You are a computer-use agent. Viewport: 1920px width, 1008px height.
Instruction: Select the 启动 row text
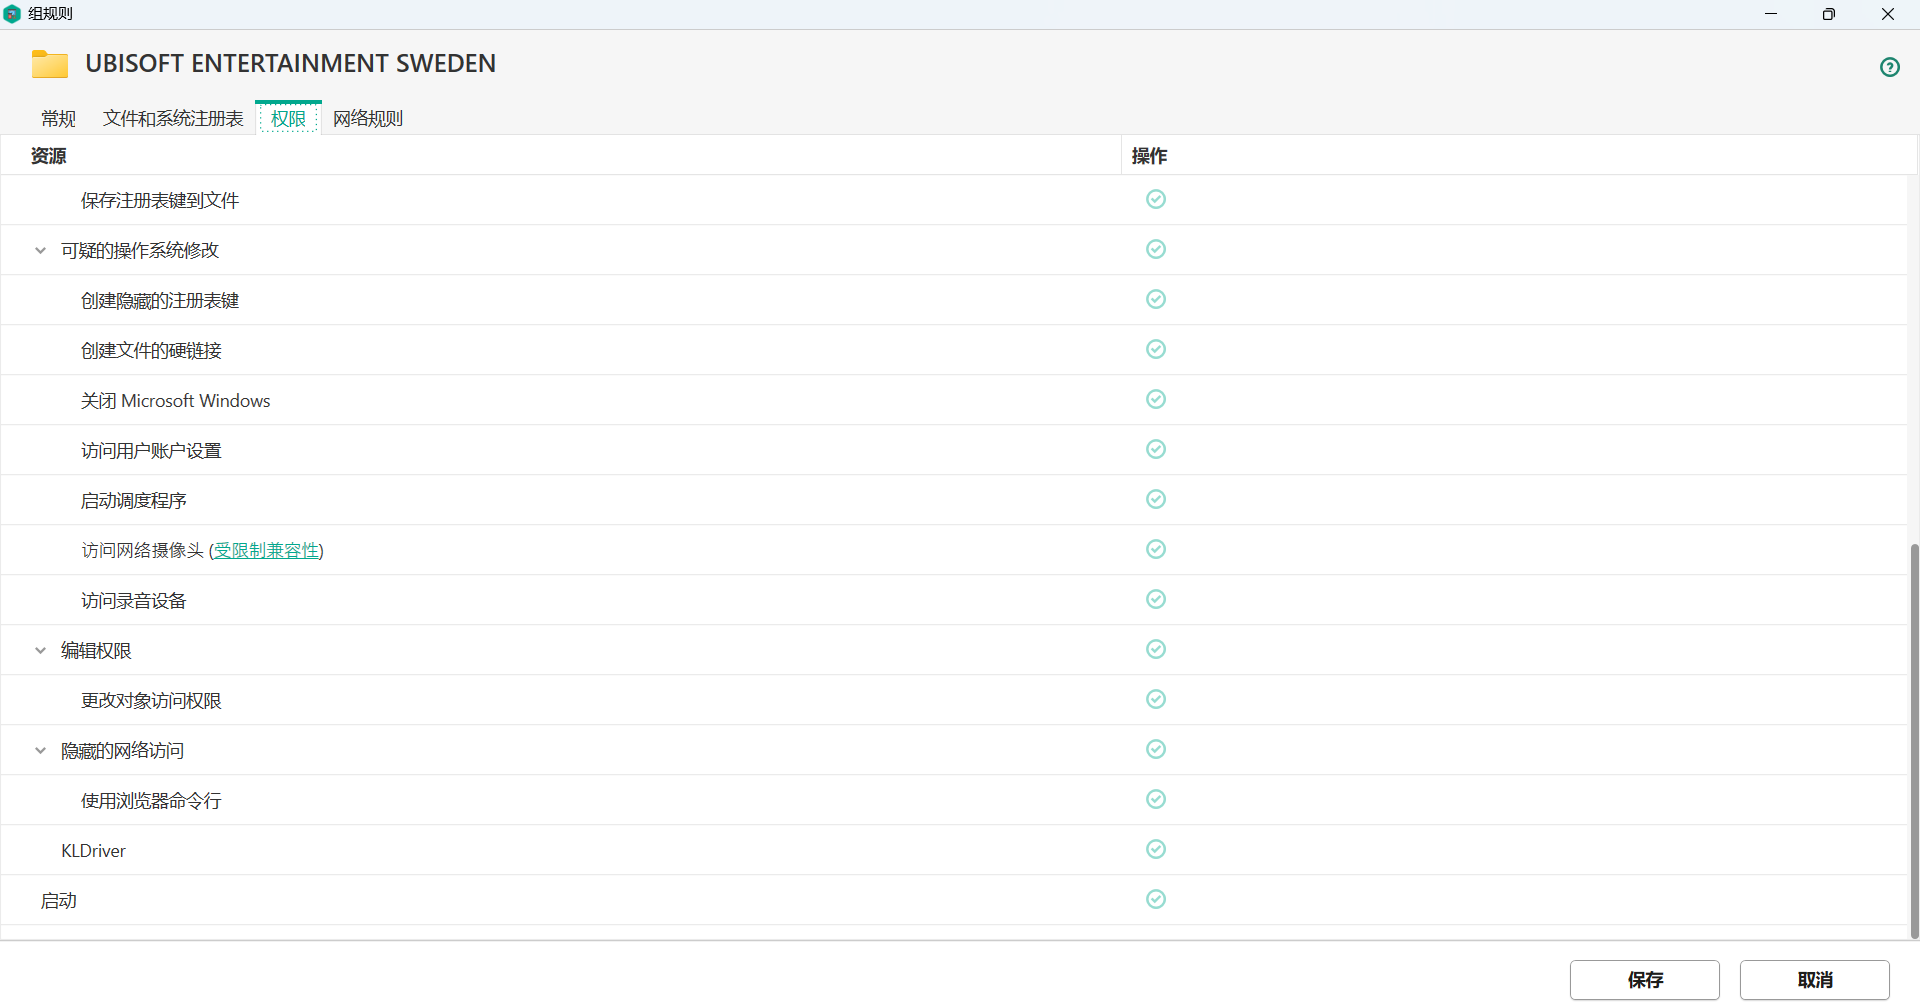click(x=58, y=901)
